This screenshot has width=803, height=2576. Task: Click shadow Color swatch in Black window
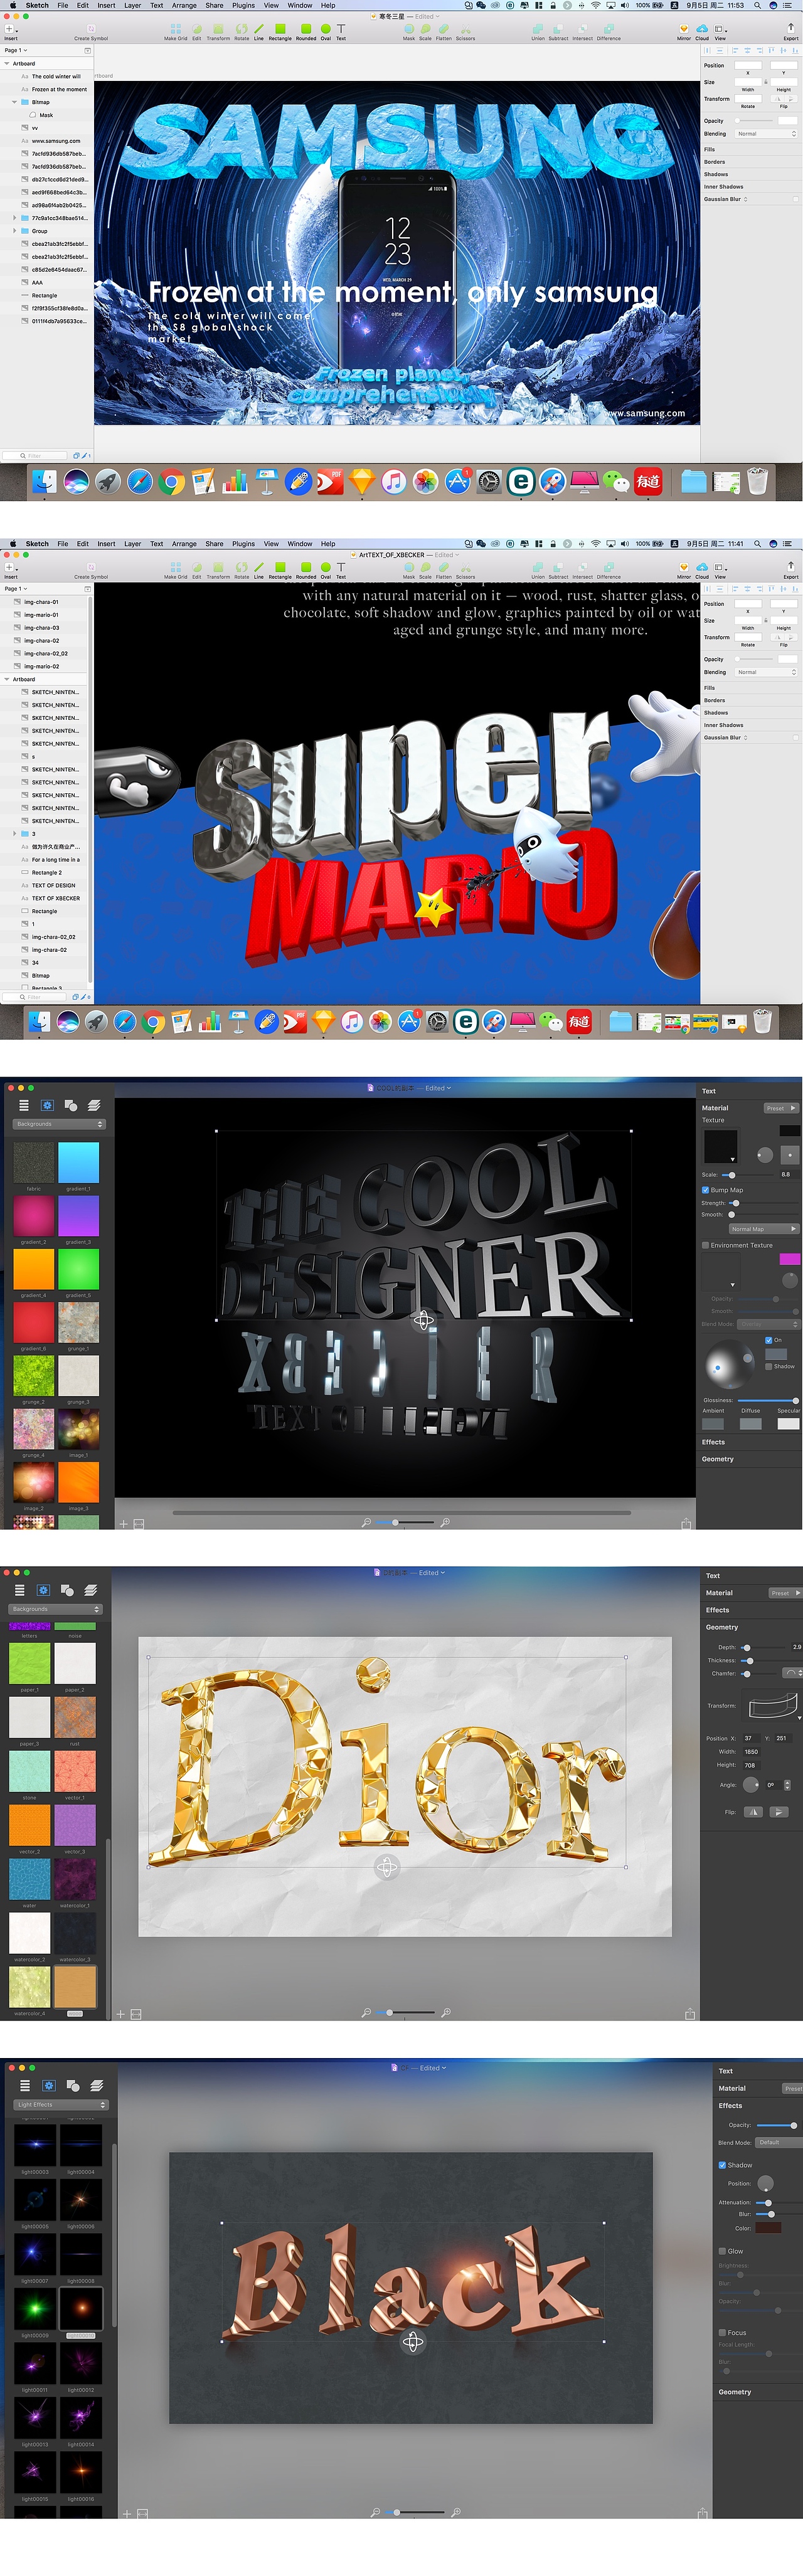pyautogui.click(x=768, y=2228)
